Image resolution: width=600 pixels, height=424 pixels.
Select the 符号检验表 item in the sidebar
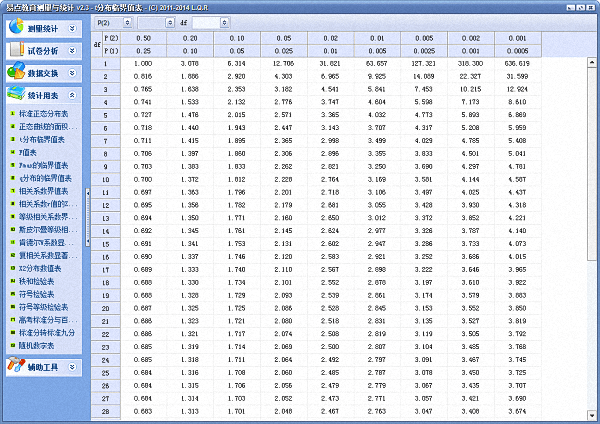(x=42, y=293)
